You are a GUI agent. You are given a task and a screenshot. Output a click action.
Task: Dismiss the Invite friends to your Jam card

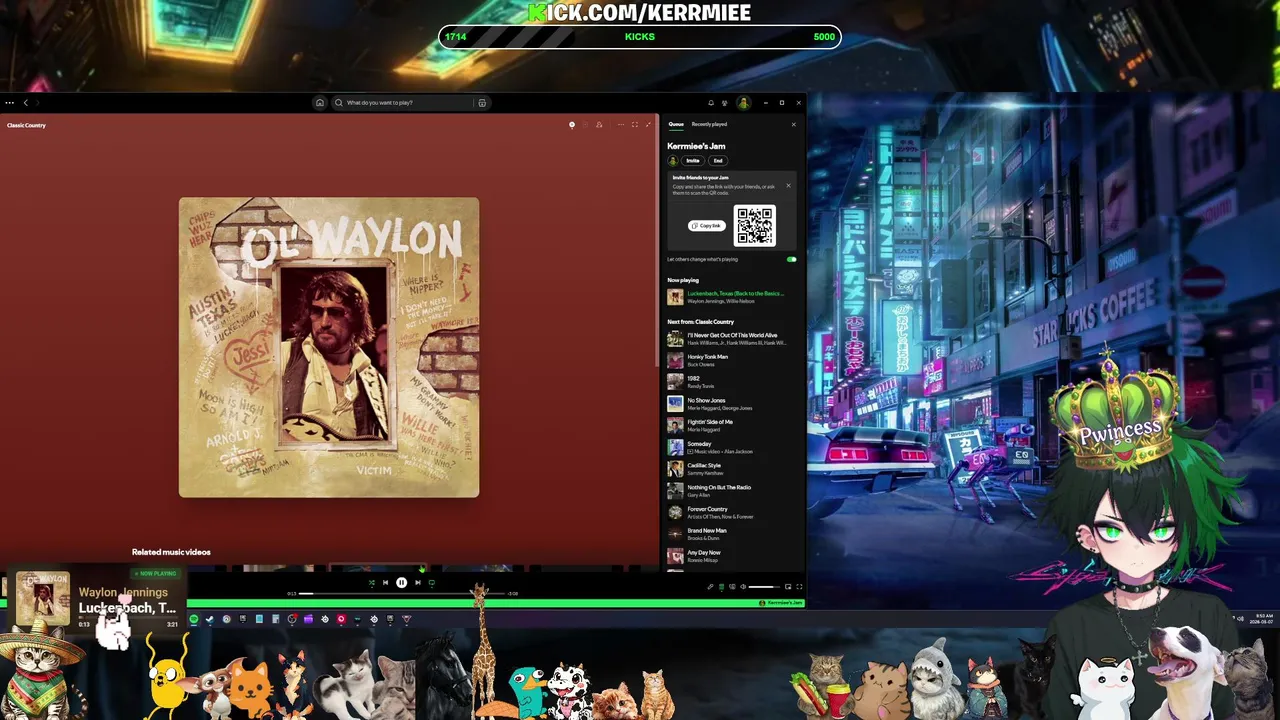click(788, 185)
